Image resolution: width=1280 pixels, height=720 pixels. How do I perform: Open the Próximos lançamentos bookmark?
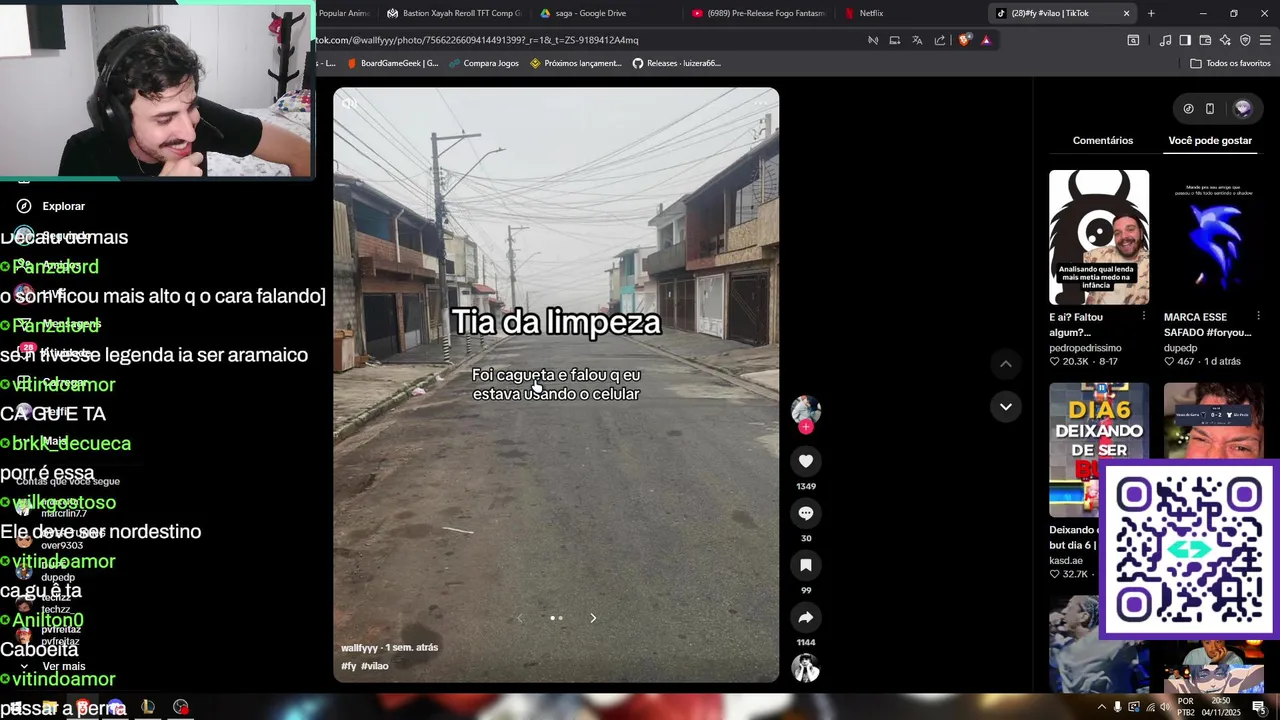point(576,63)
